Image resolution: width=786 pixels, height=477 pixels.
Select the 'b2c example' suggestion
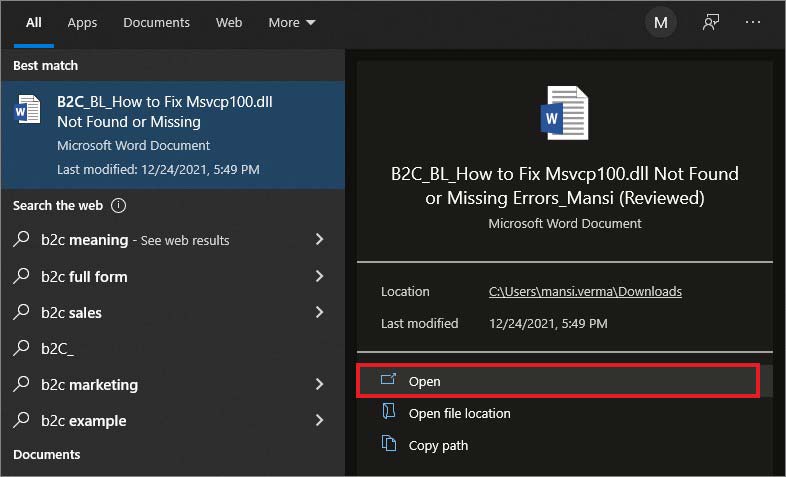tap(173, 420)
